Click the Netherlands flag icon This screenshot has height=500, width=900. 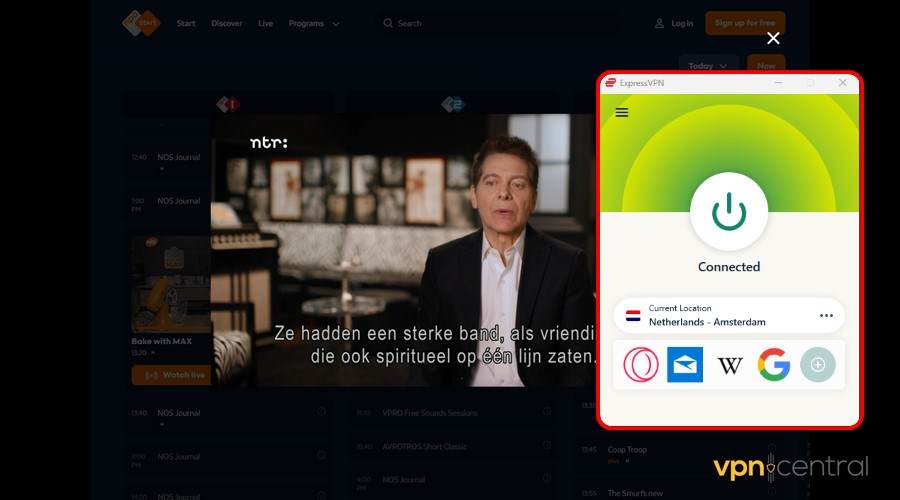(633, 316)
